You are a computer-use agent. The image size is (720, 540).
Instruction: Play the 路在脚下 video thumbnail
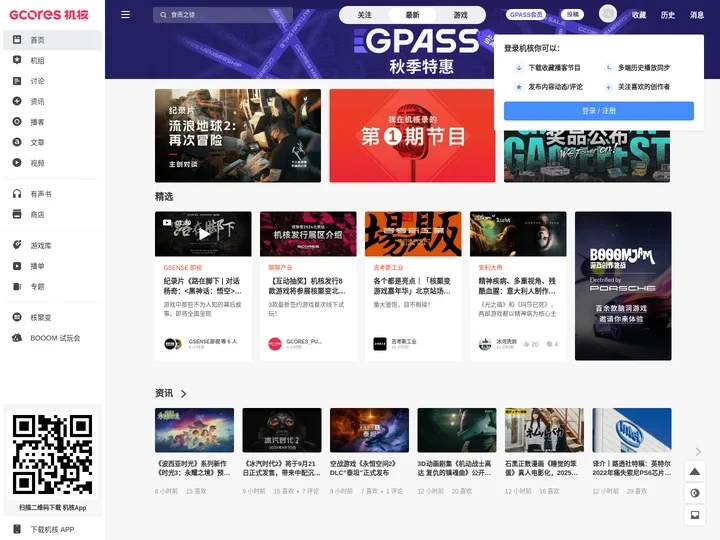pyautogui.click(x=203, y=234)
